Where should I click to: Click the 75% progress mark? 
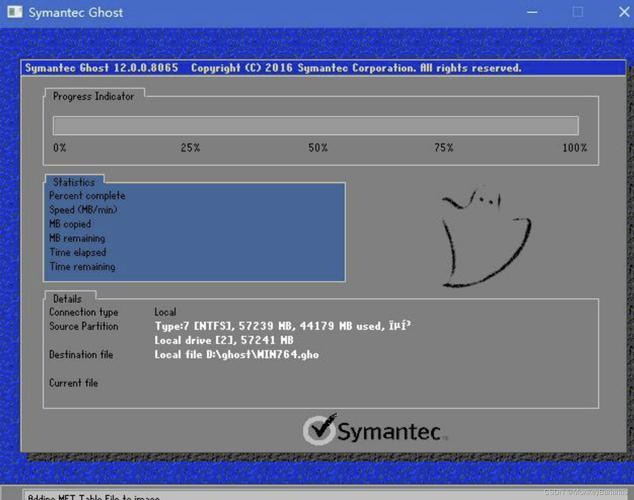click(x=444, y=148)
